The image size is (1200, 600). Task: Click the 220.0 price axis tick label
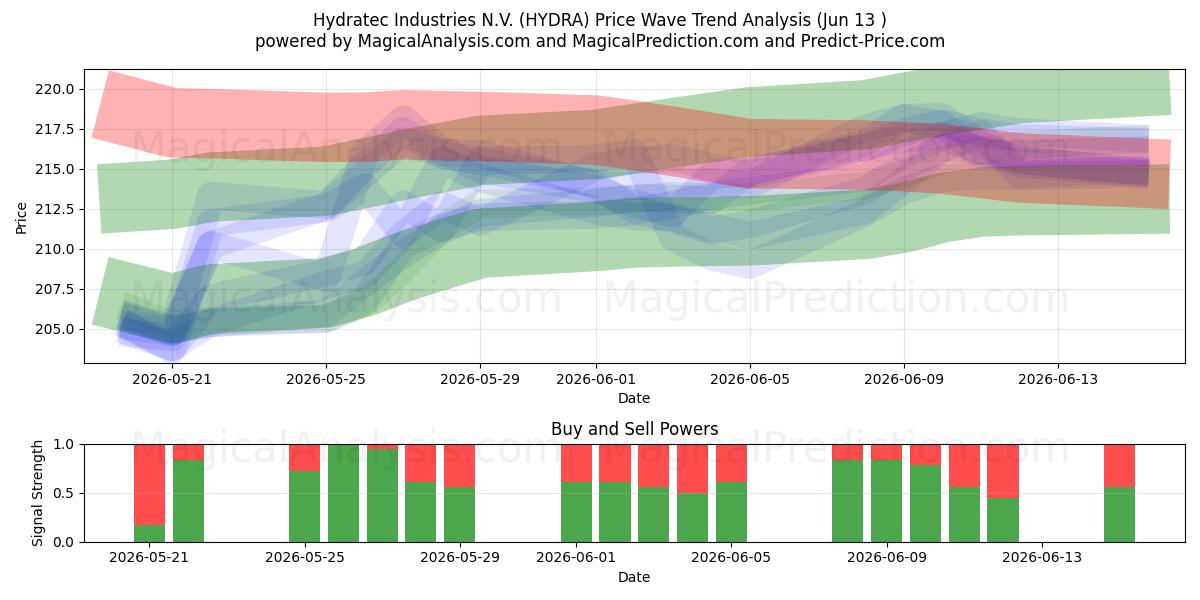click(x=56, y=89)
